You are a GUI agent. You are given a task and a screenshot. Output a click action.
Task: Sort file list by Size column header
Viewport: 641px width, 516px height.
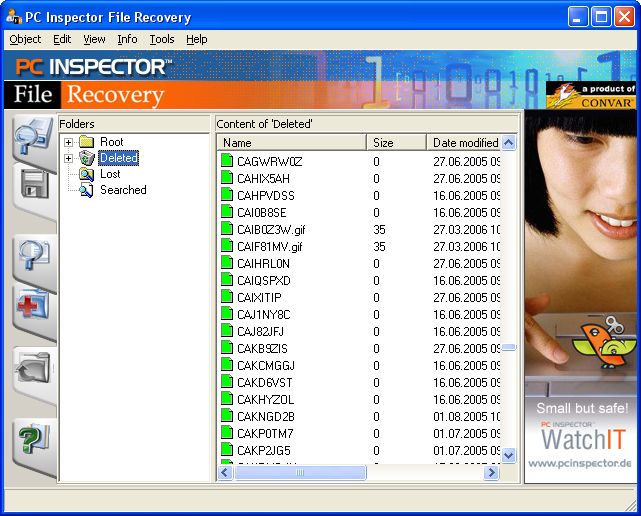pyautogui.click(x=397, y=143)
